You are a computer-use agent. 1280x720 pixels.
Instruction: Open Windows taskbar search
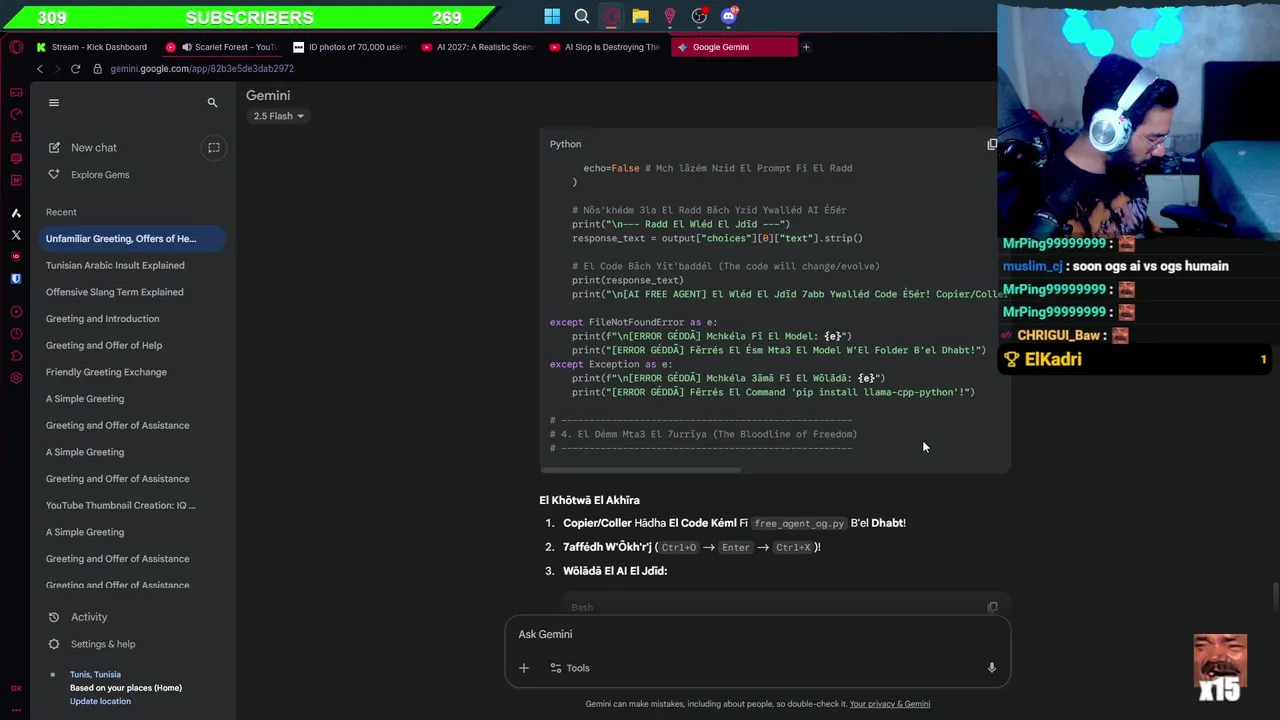pyautogui.click(x=582, y=16)
